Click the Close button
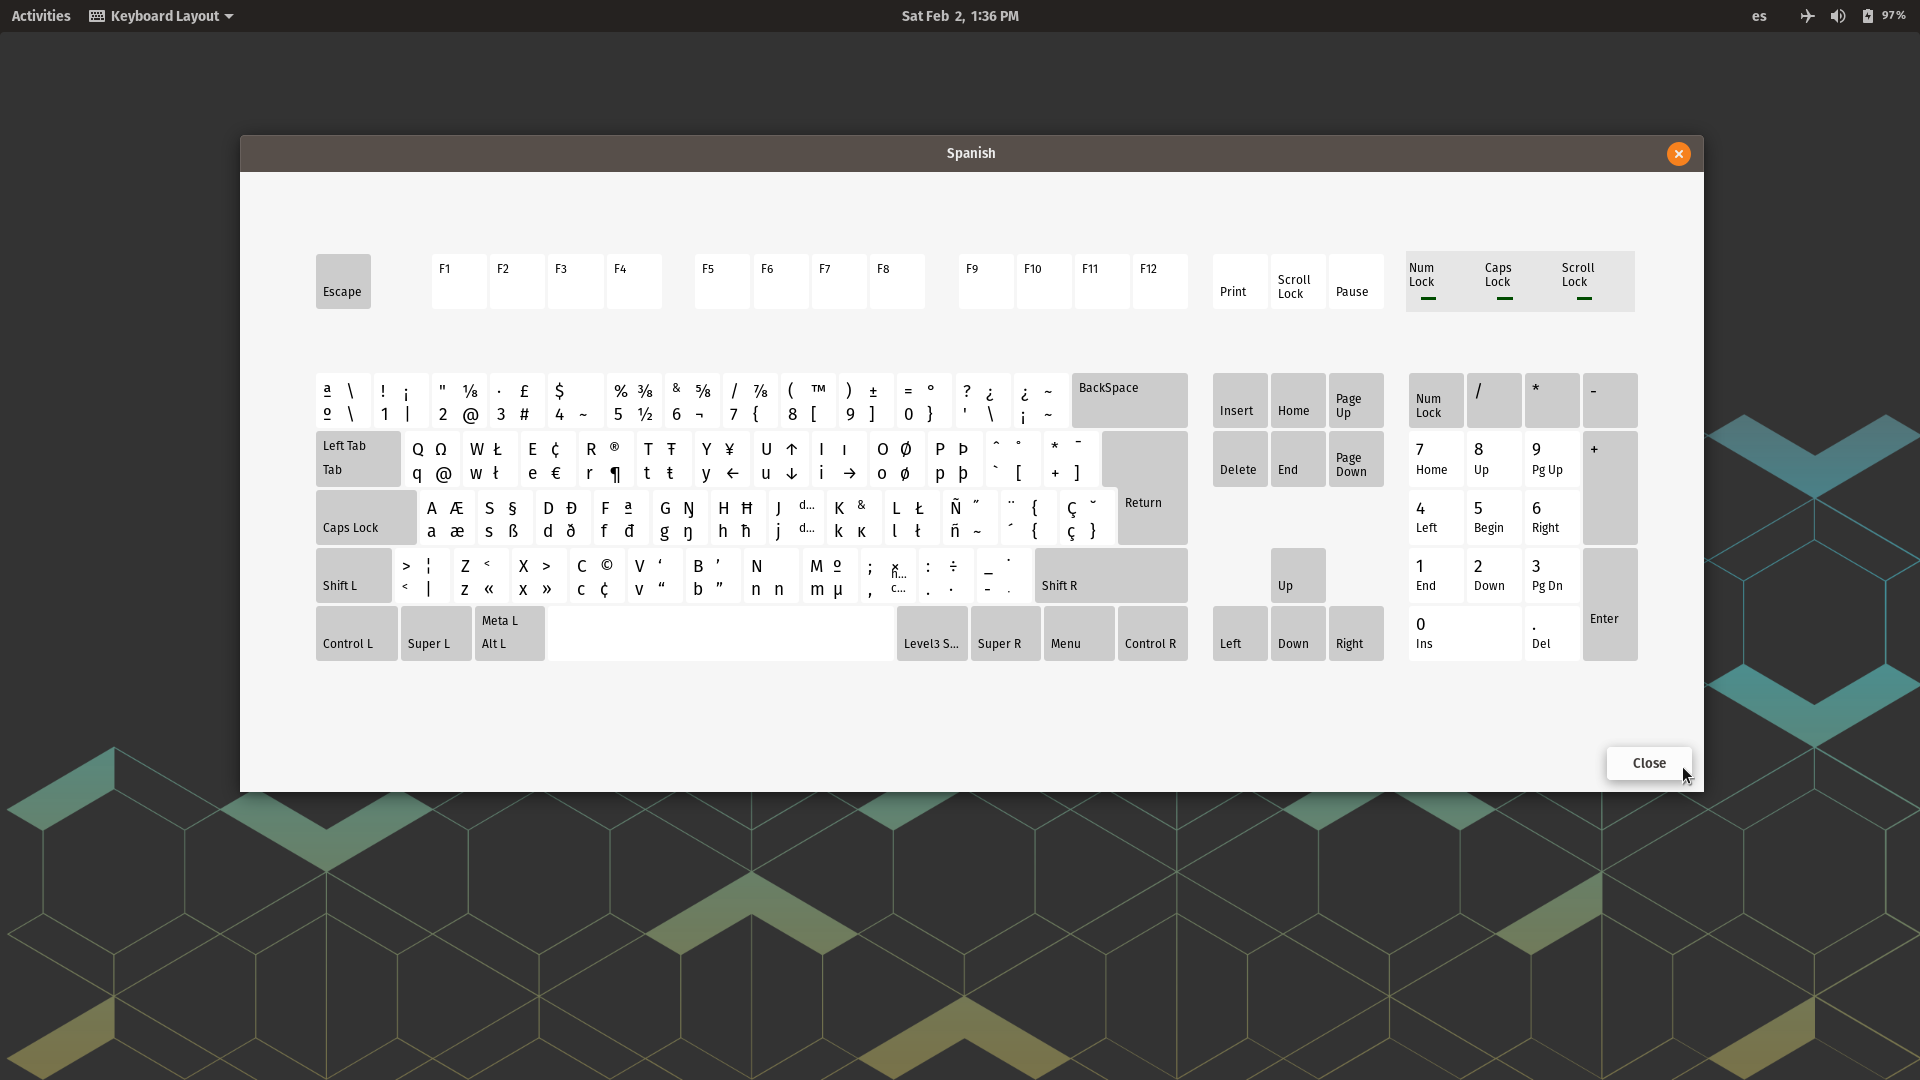Image resolution: width=1920 pixels, height=1080 pixels. coord(1648,763)
